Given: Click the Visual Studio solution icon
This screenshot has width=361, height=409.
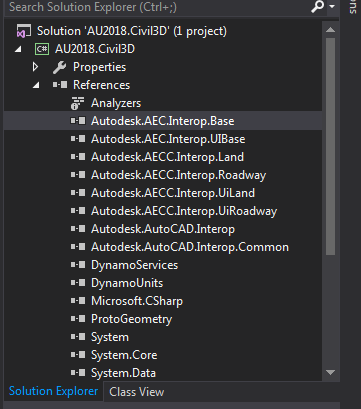Looking at the screenshot, I should [24, 31].
